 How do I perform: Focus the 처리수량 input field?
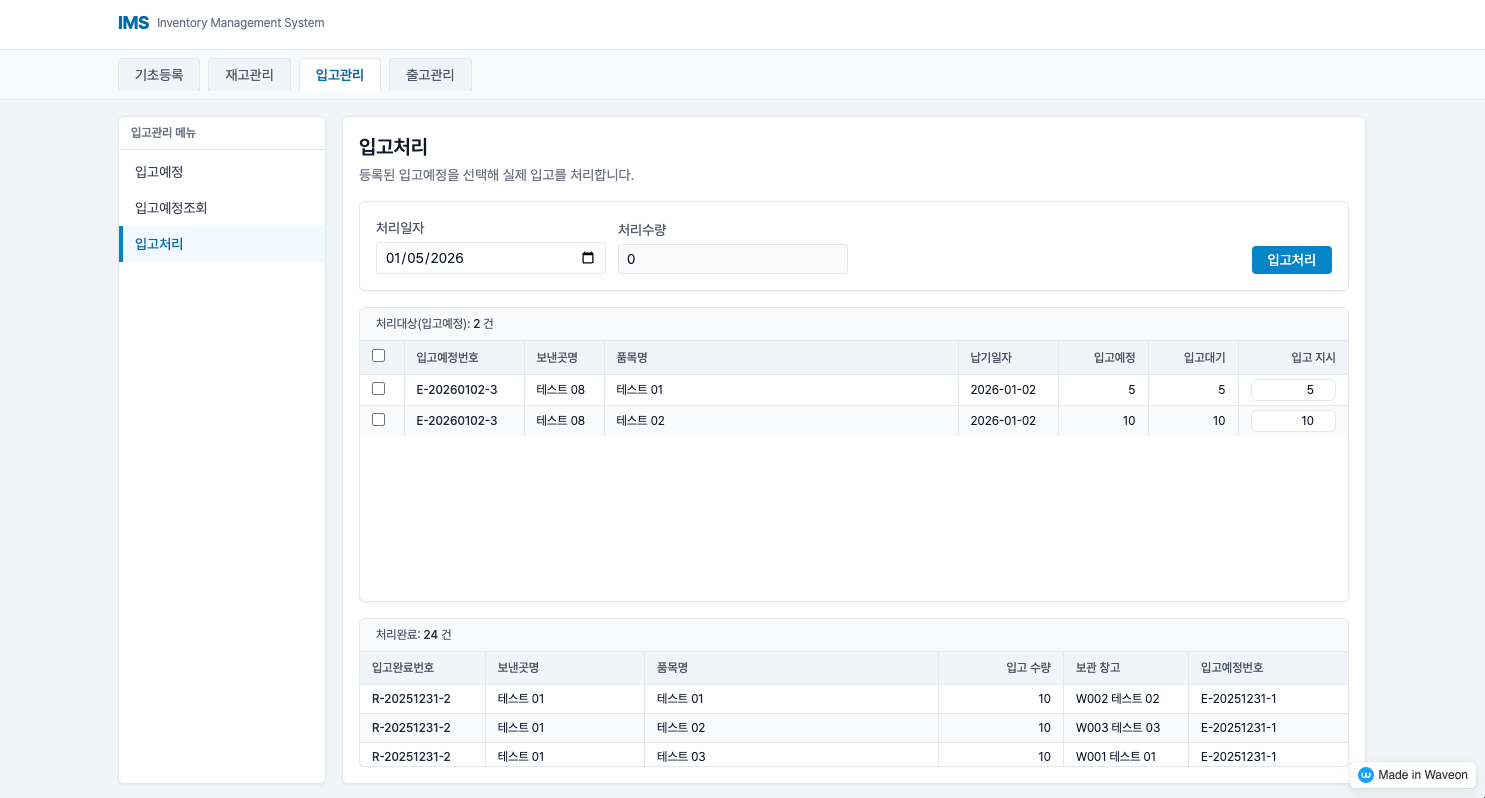pos(732,260)
